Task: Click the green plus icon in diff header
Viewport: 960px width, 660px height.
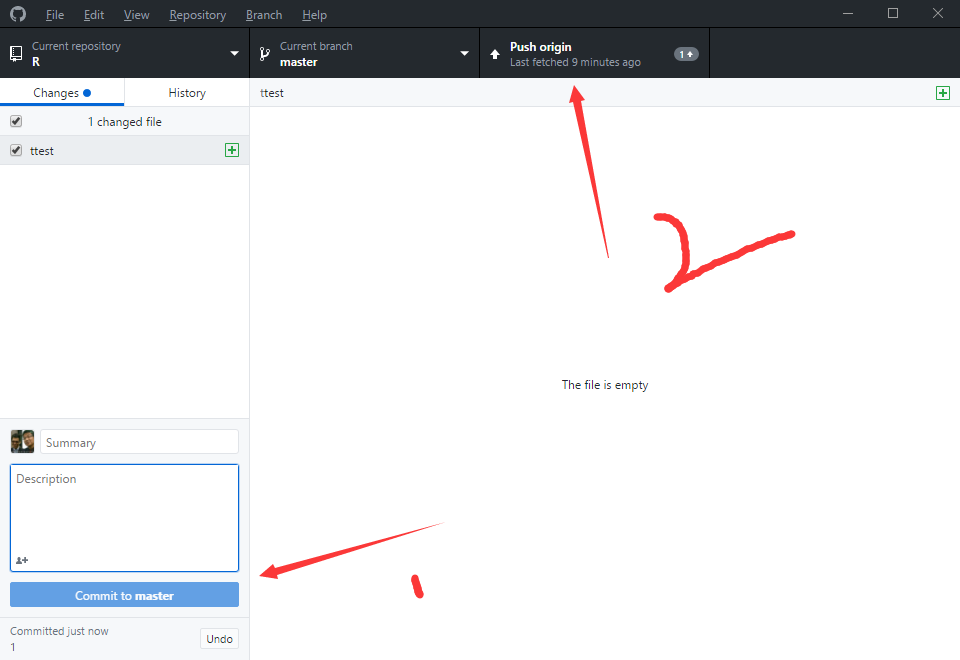Action: click(942, 92)
